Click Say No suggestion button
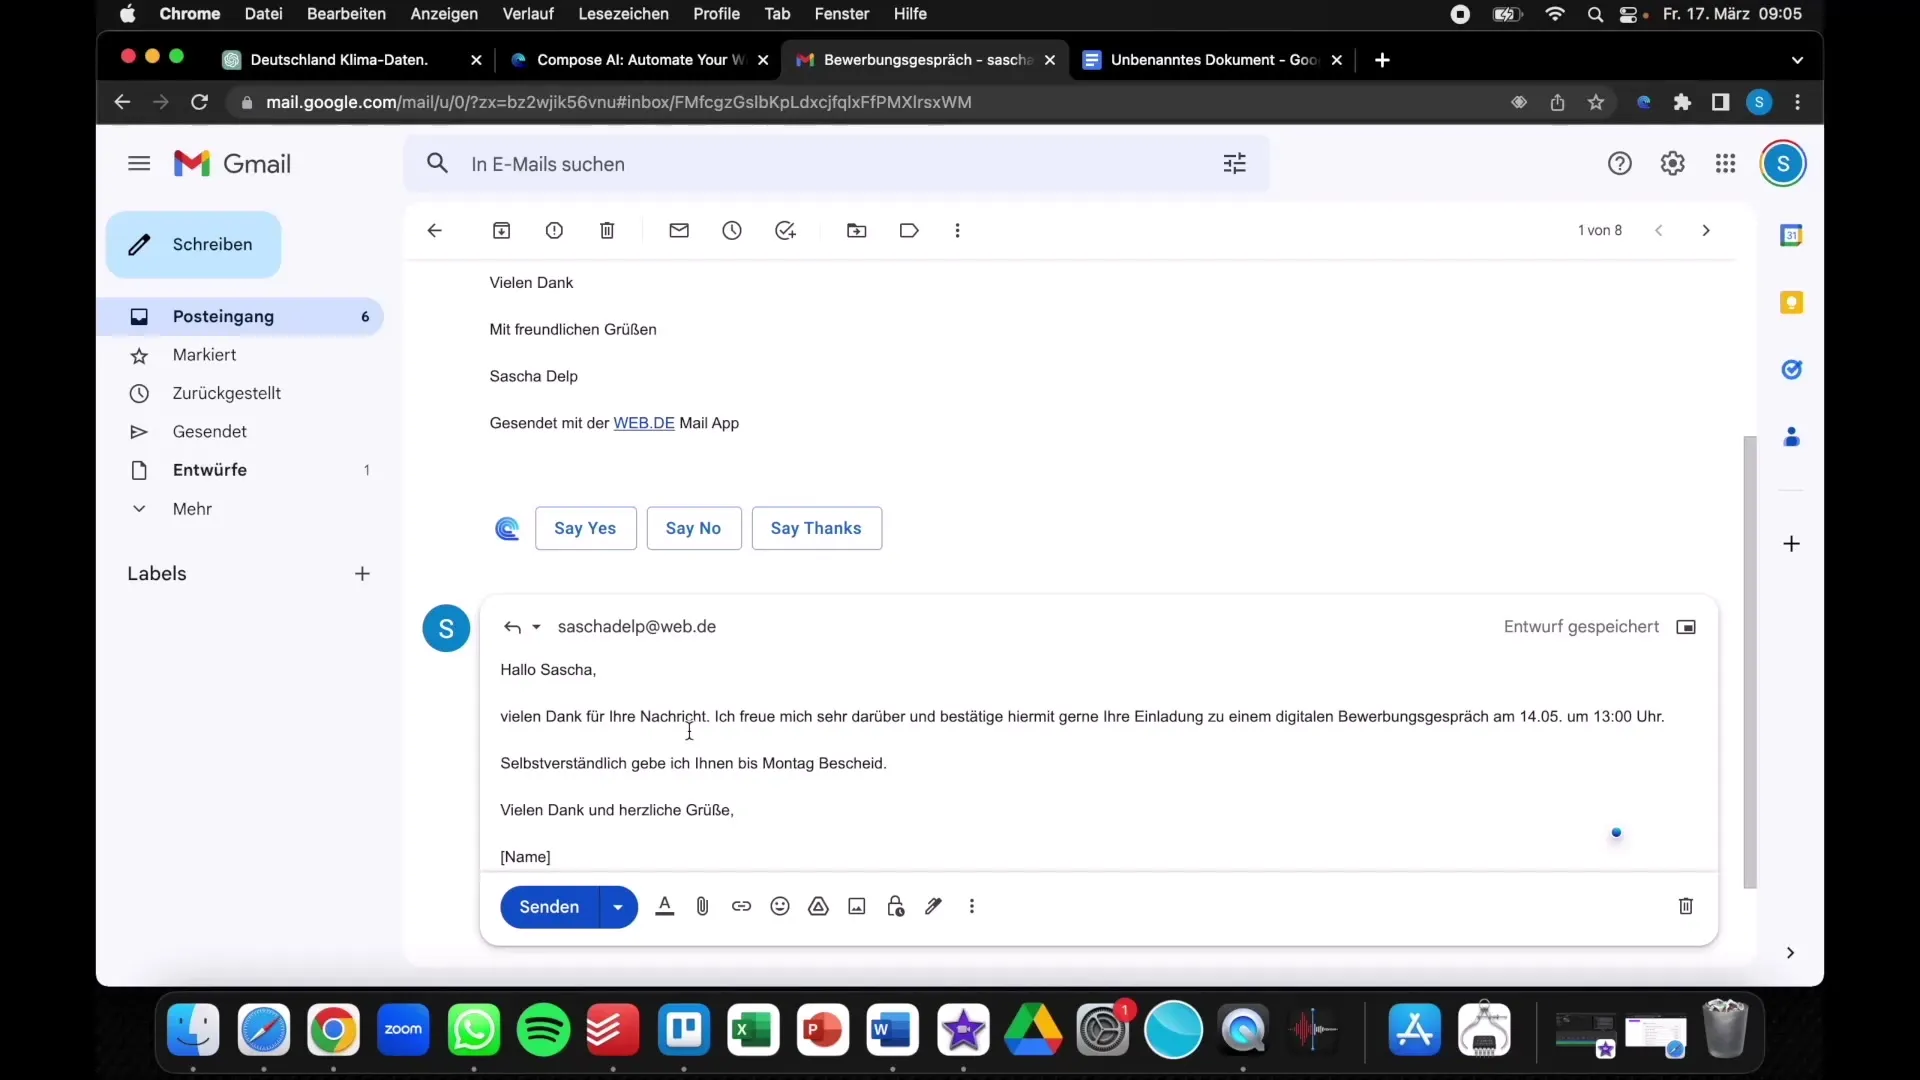Viewport: 1920px width, 1080px height. click(694, 529)
